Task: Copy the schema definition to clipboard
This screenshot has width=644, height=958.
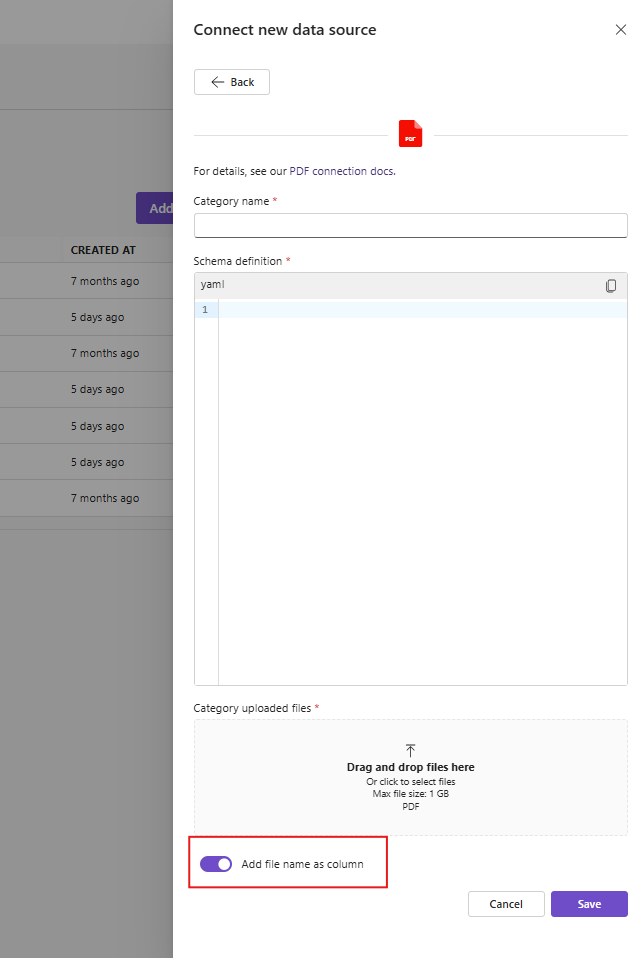Action: click(611, 285)
